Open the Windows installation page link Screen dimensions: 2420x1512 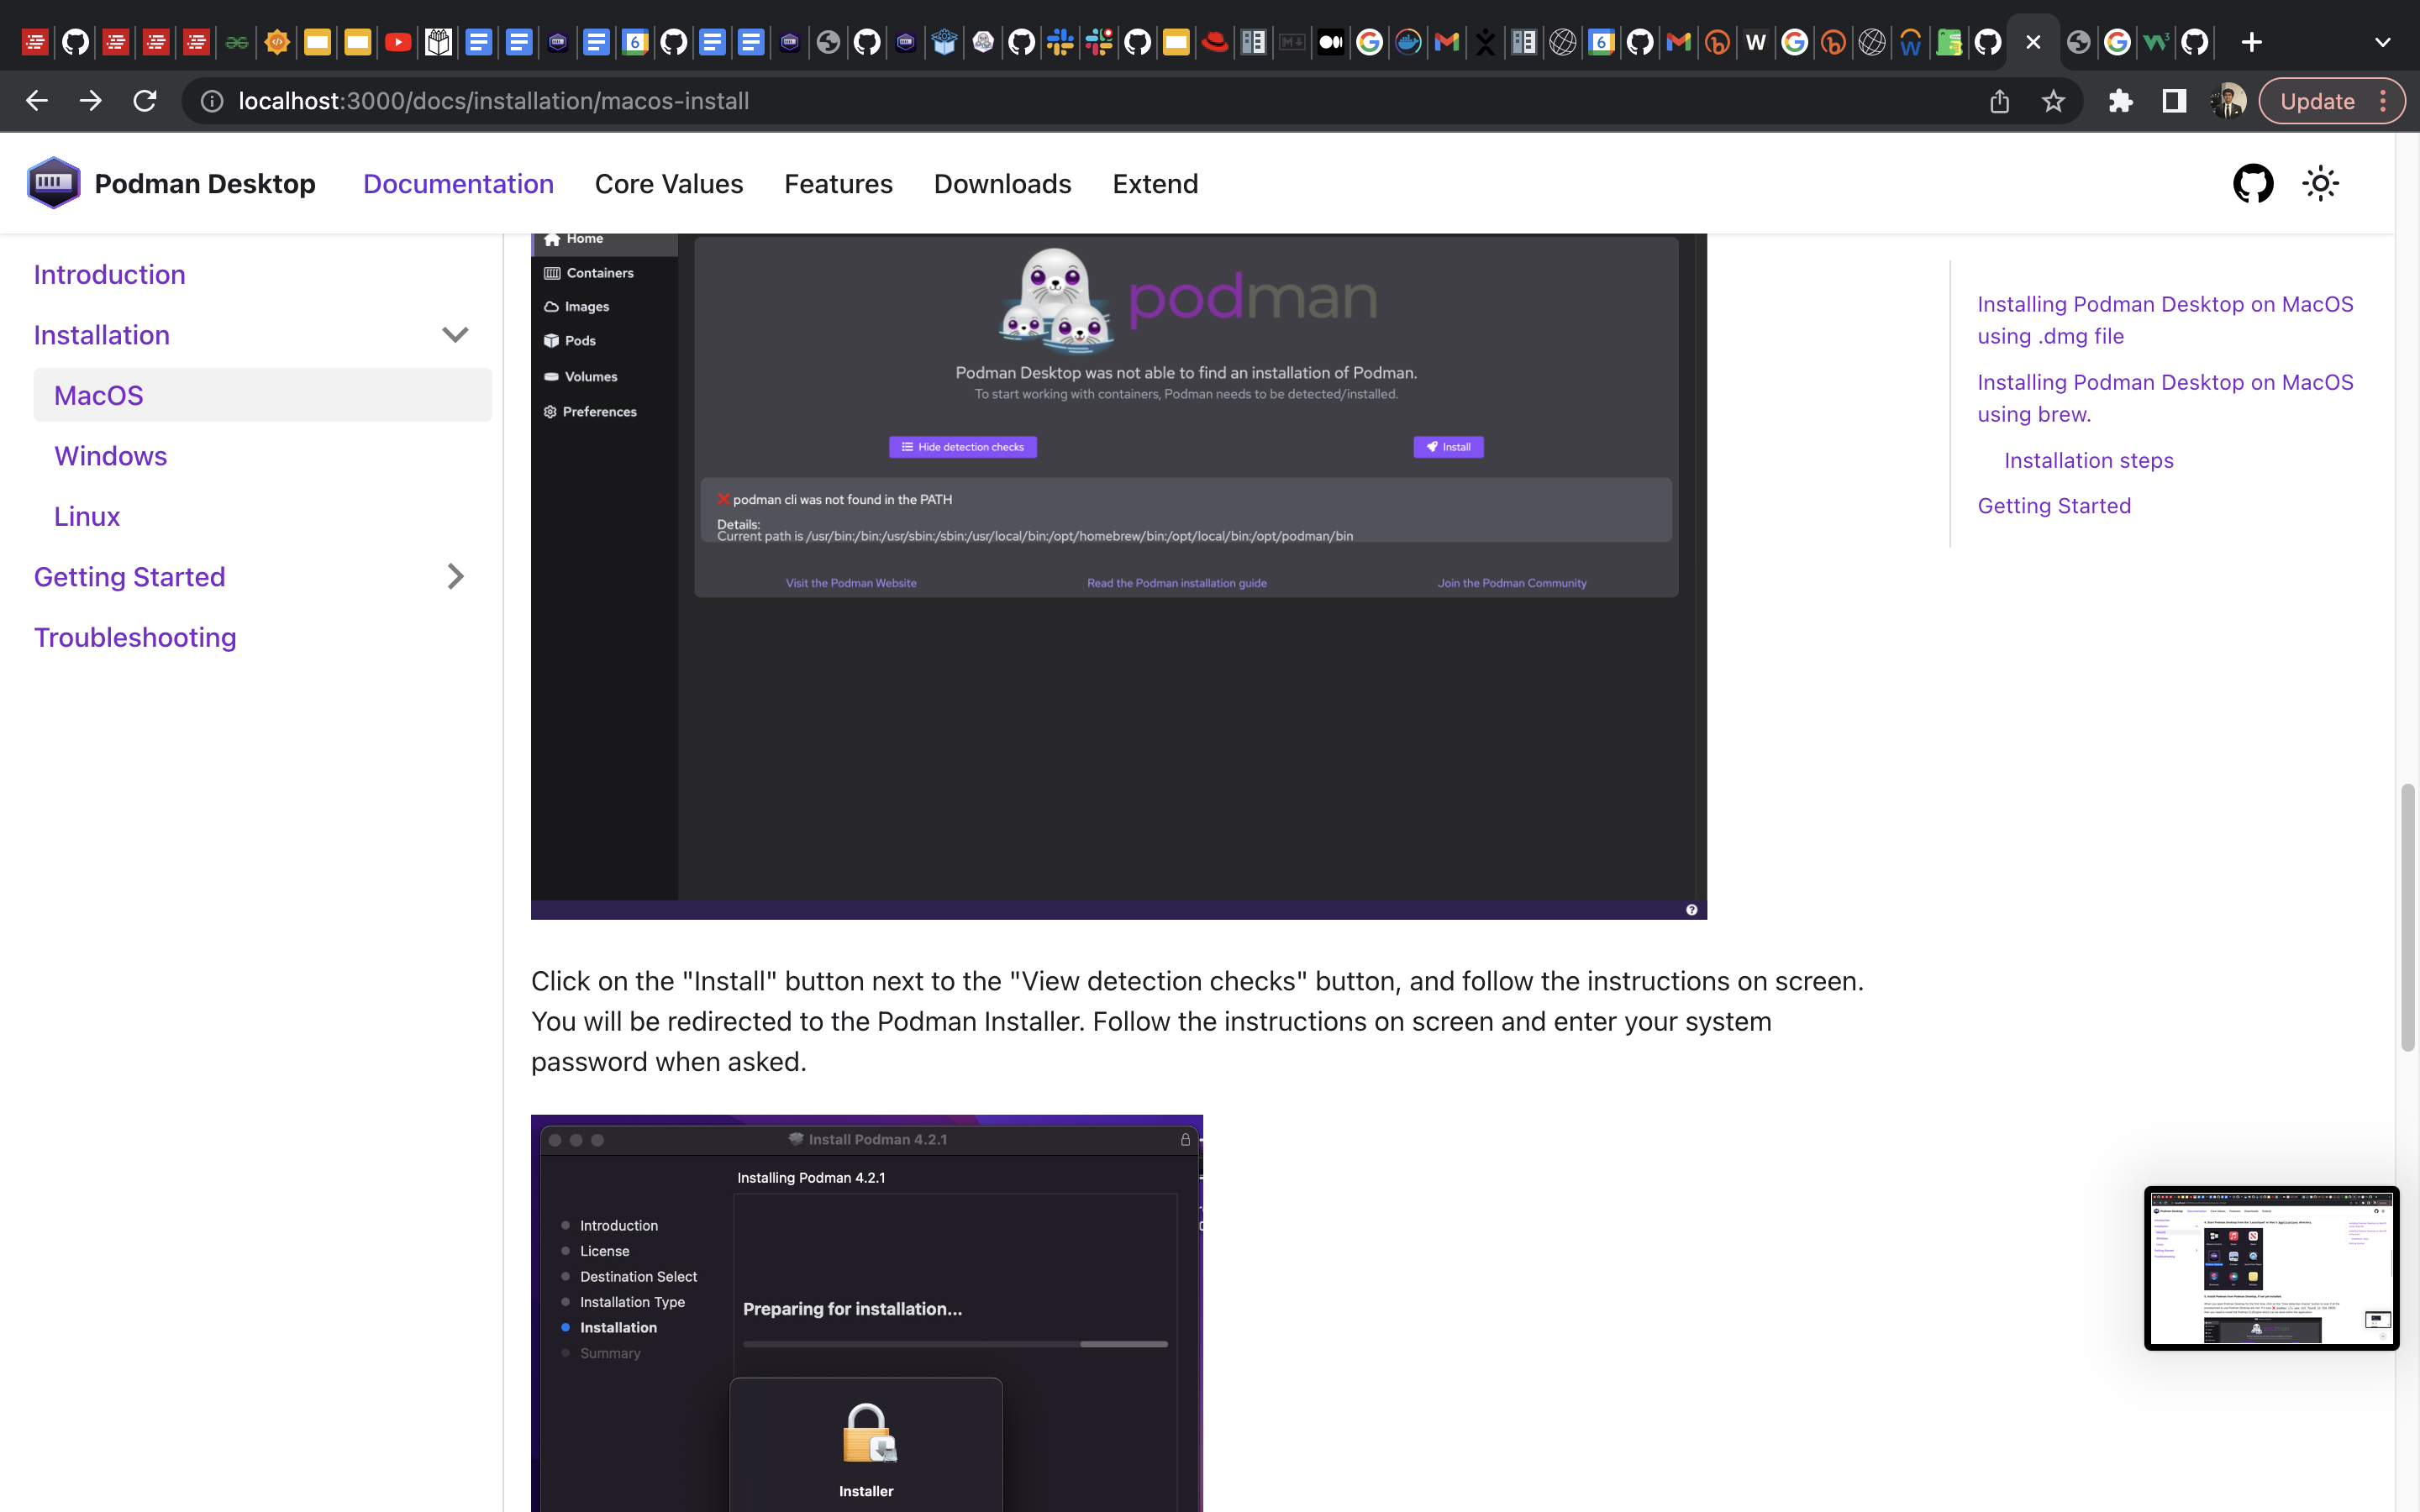tap(110, 456)
